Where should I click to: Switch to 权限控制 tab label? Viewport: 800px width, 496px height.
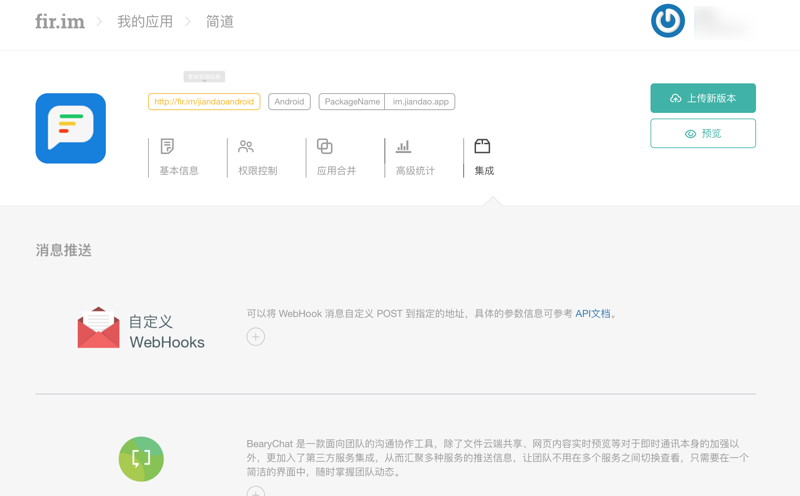tap(258, 170)
